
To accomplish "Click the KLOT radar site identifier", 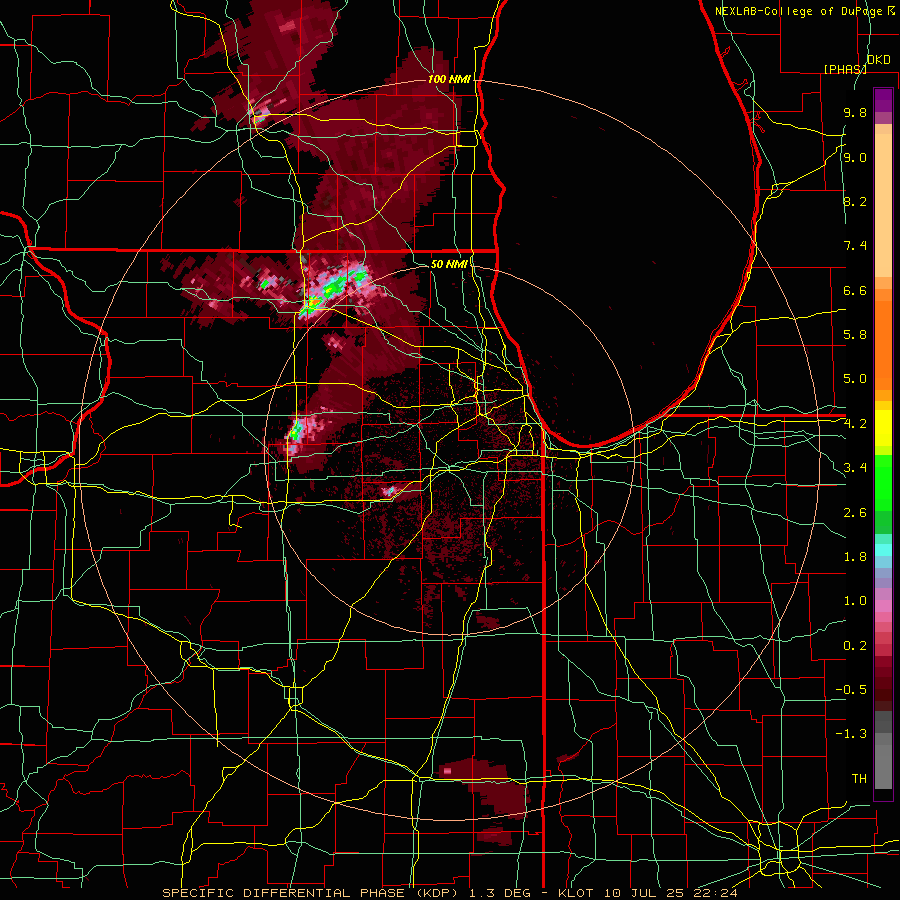I will [x=579, y=893].
